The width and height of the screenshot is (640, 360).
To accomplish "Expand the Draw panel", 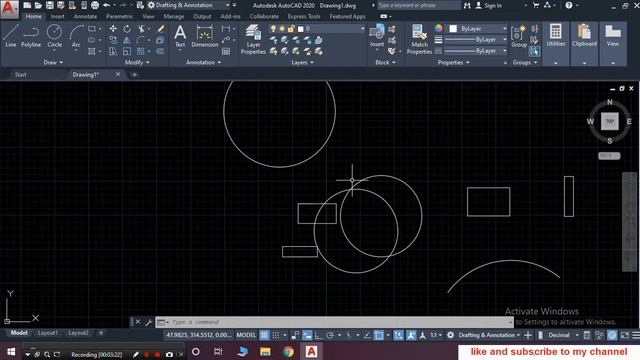I will click(x=53, y=62).
